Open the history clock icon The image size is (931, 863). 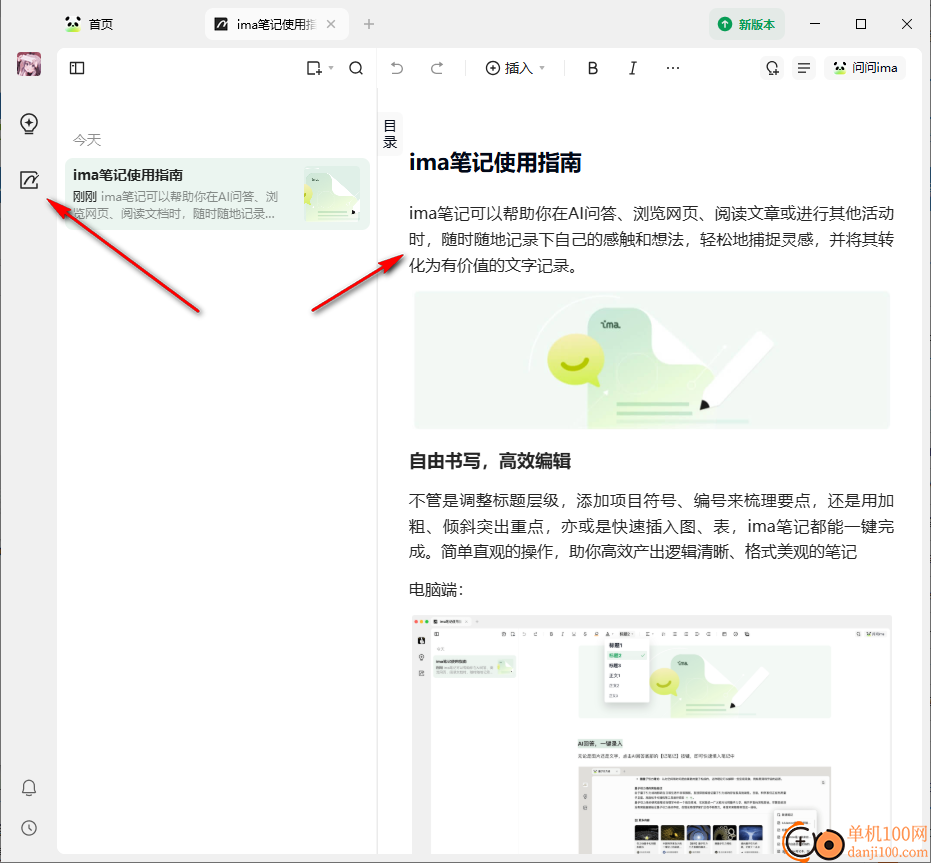pos(28,828)
